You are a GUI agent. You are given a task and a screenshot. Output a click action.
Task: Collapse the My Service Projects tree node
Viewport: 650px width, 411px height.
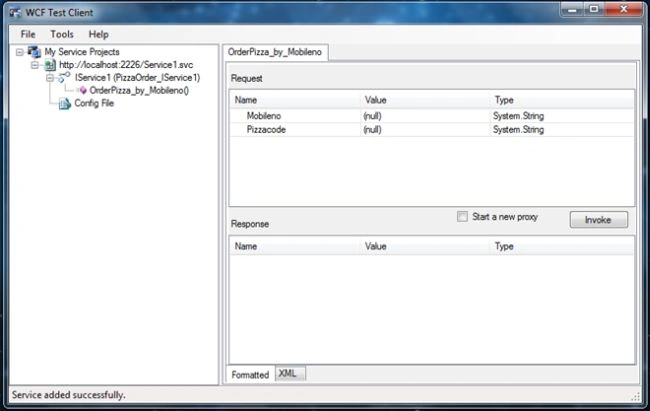click(19, 52)
